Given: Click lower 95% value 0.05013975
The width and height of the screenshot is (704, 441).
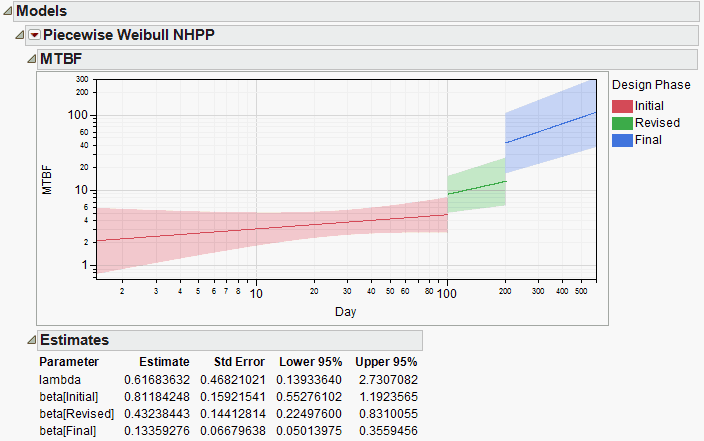Looking at the screenshot, I should (309, 431).
